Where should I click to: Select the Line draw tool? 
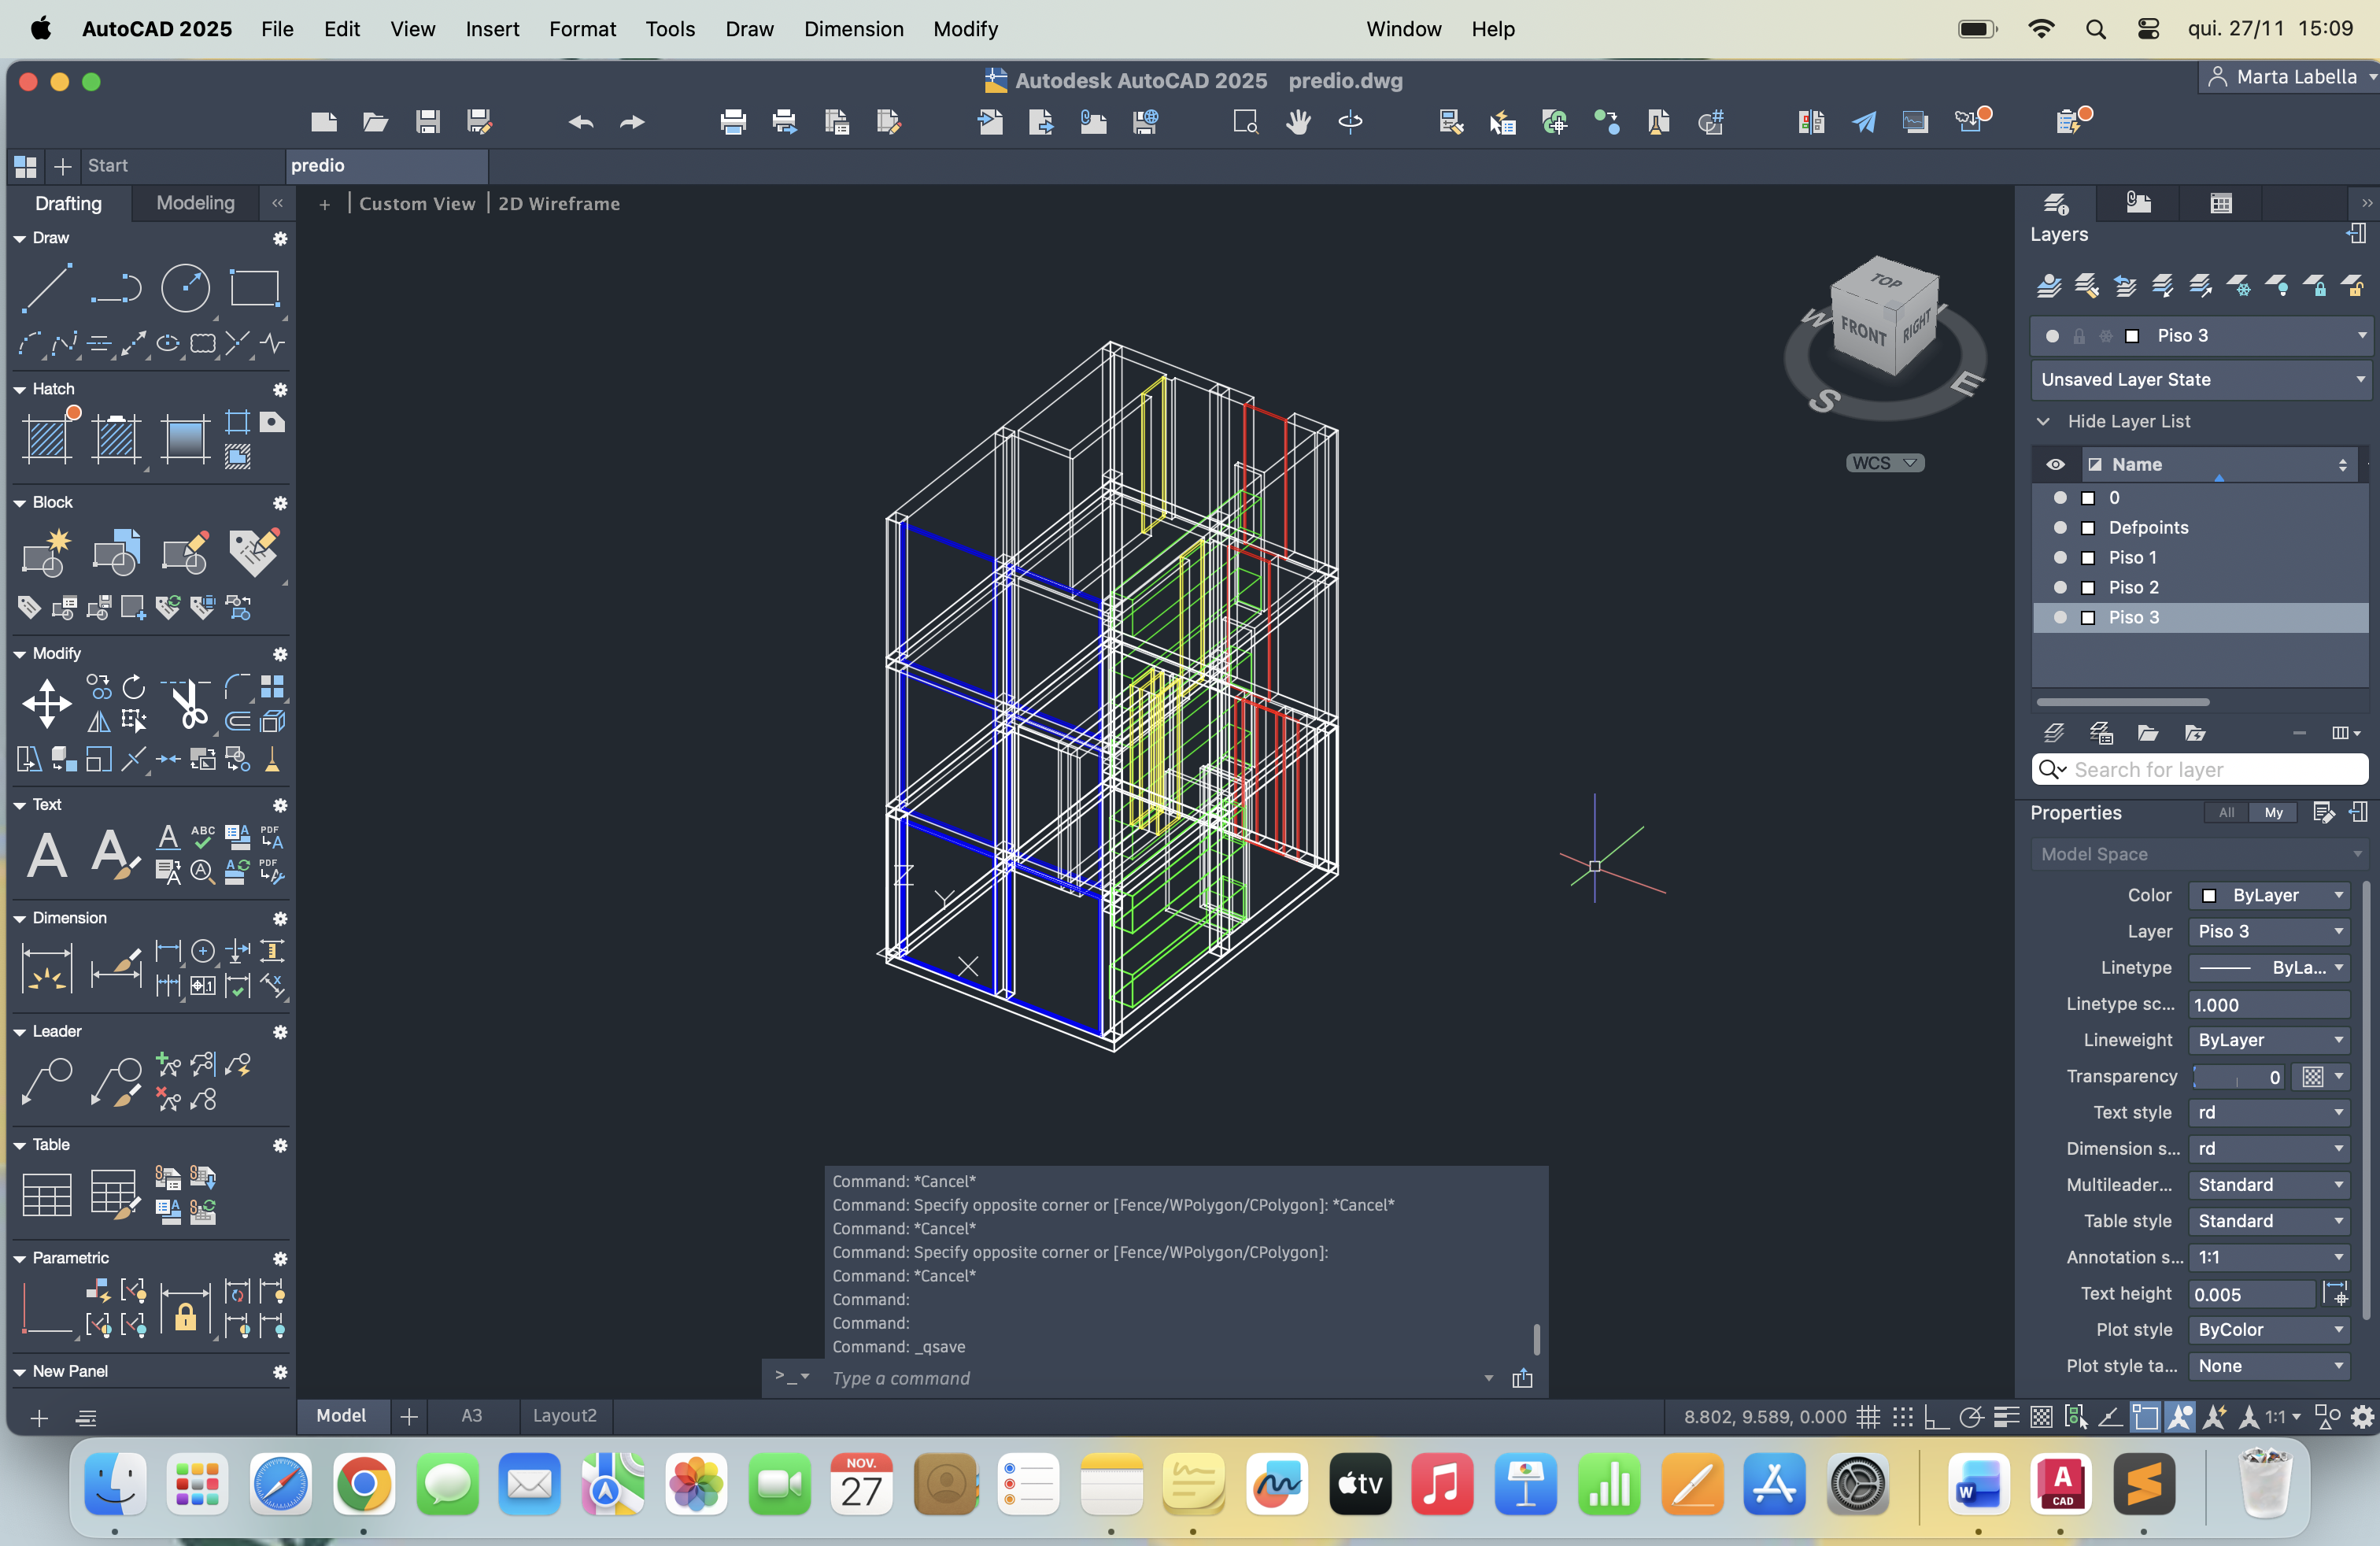(x=46, y=287)
